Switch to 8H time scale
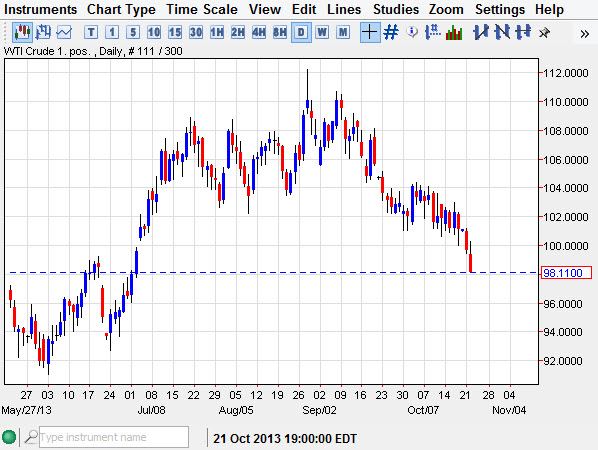 (x=280, y=32)
